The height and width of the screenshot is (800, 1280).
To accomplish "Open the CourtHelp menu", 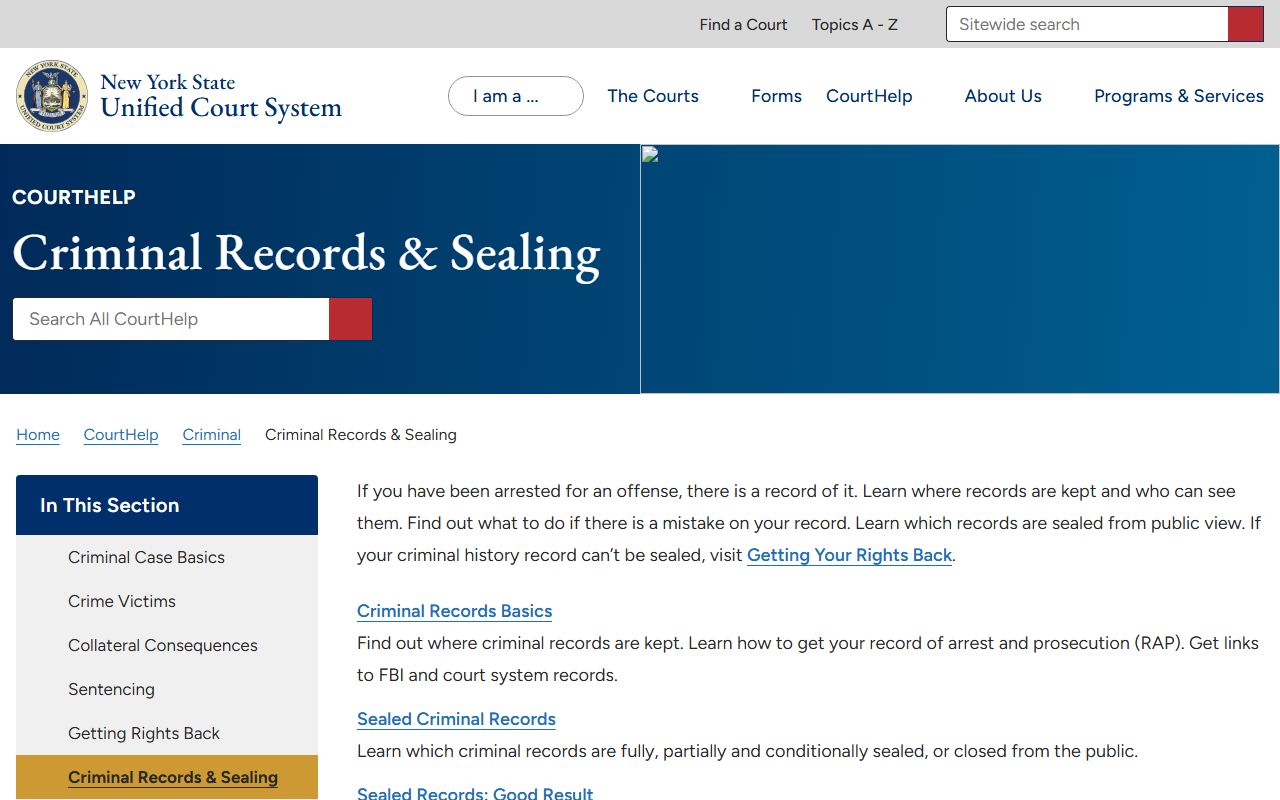I will point(869,96).
